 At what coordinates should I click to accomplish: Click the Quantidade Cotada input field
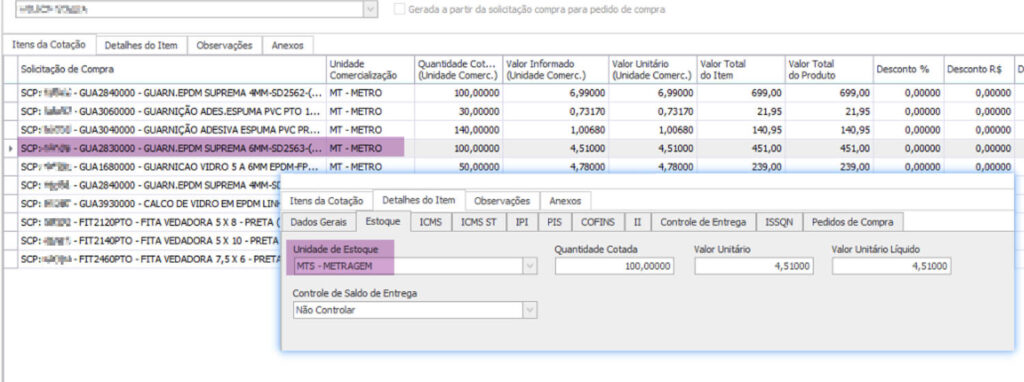(615, 266)
